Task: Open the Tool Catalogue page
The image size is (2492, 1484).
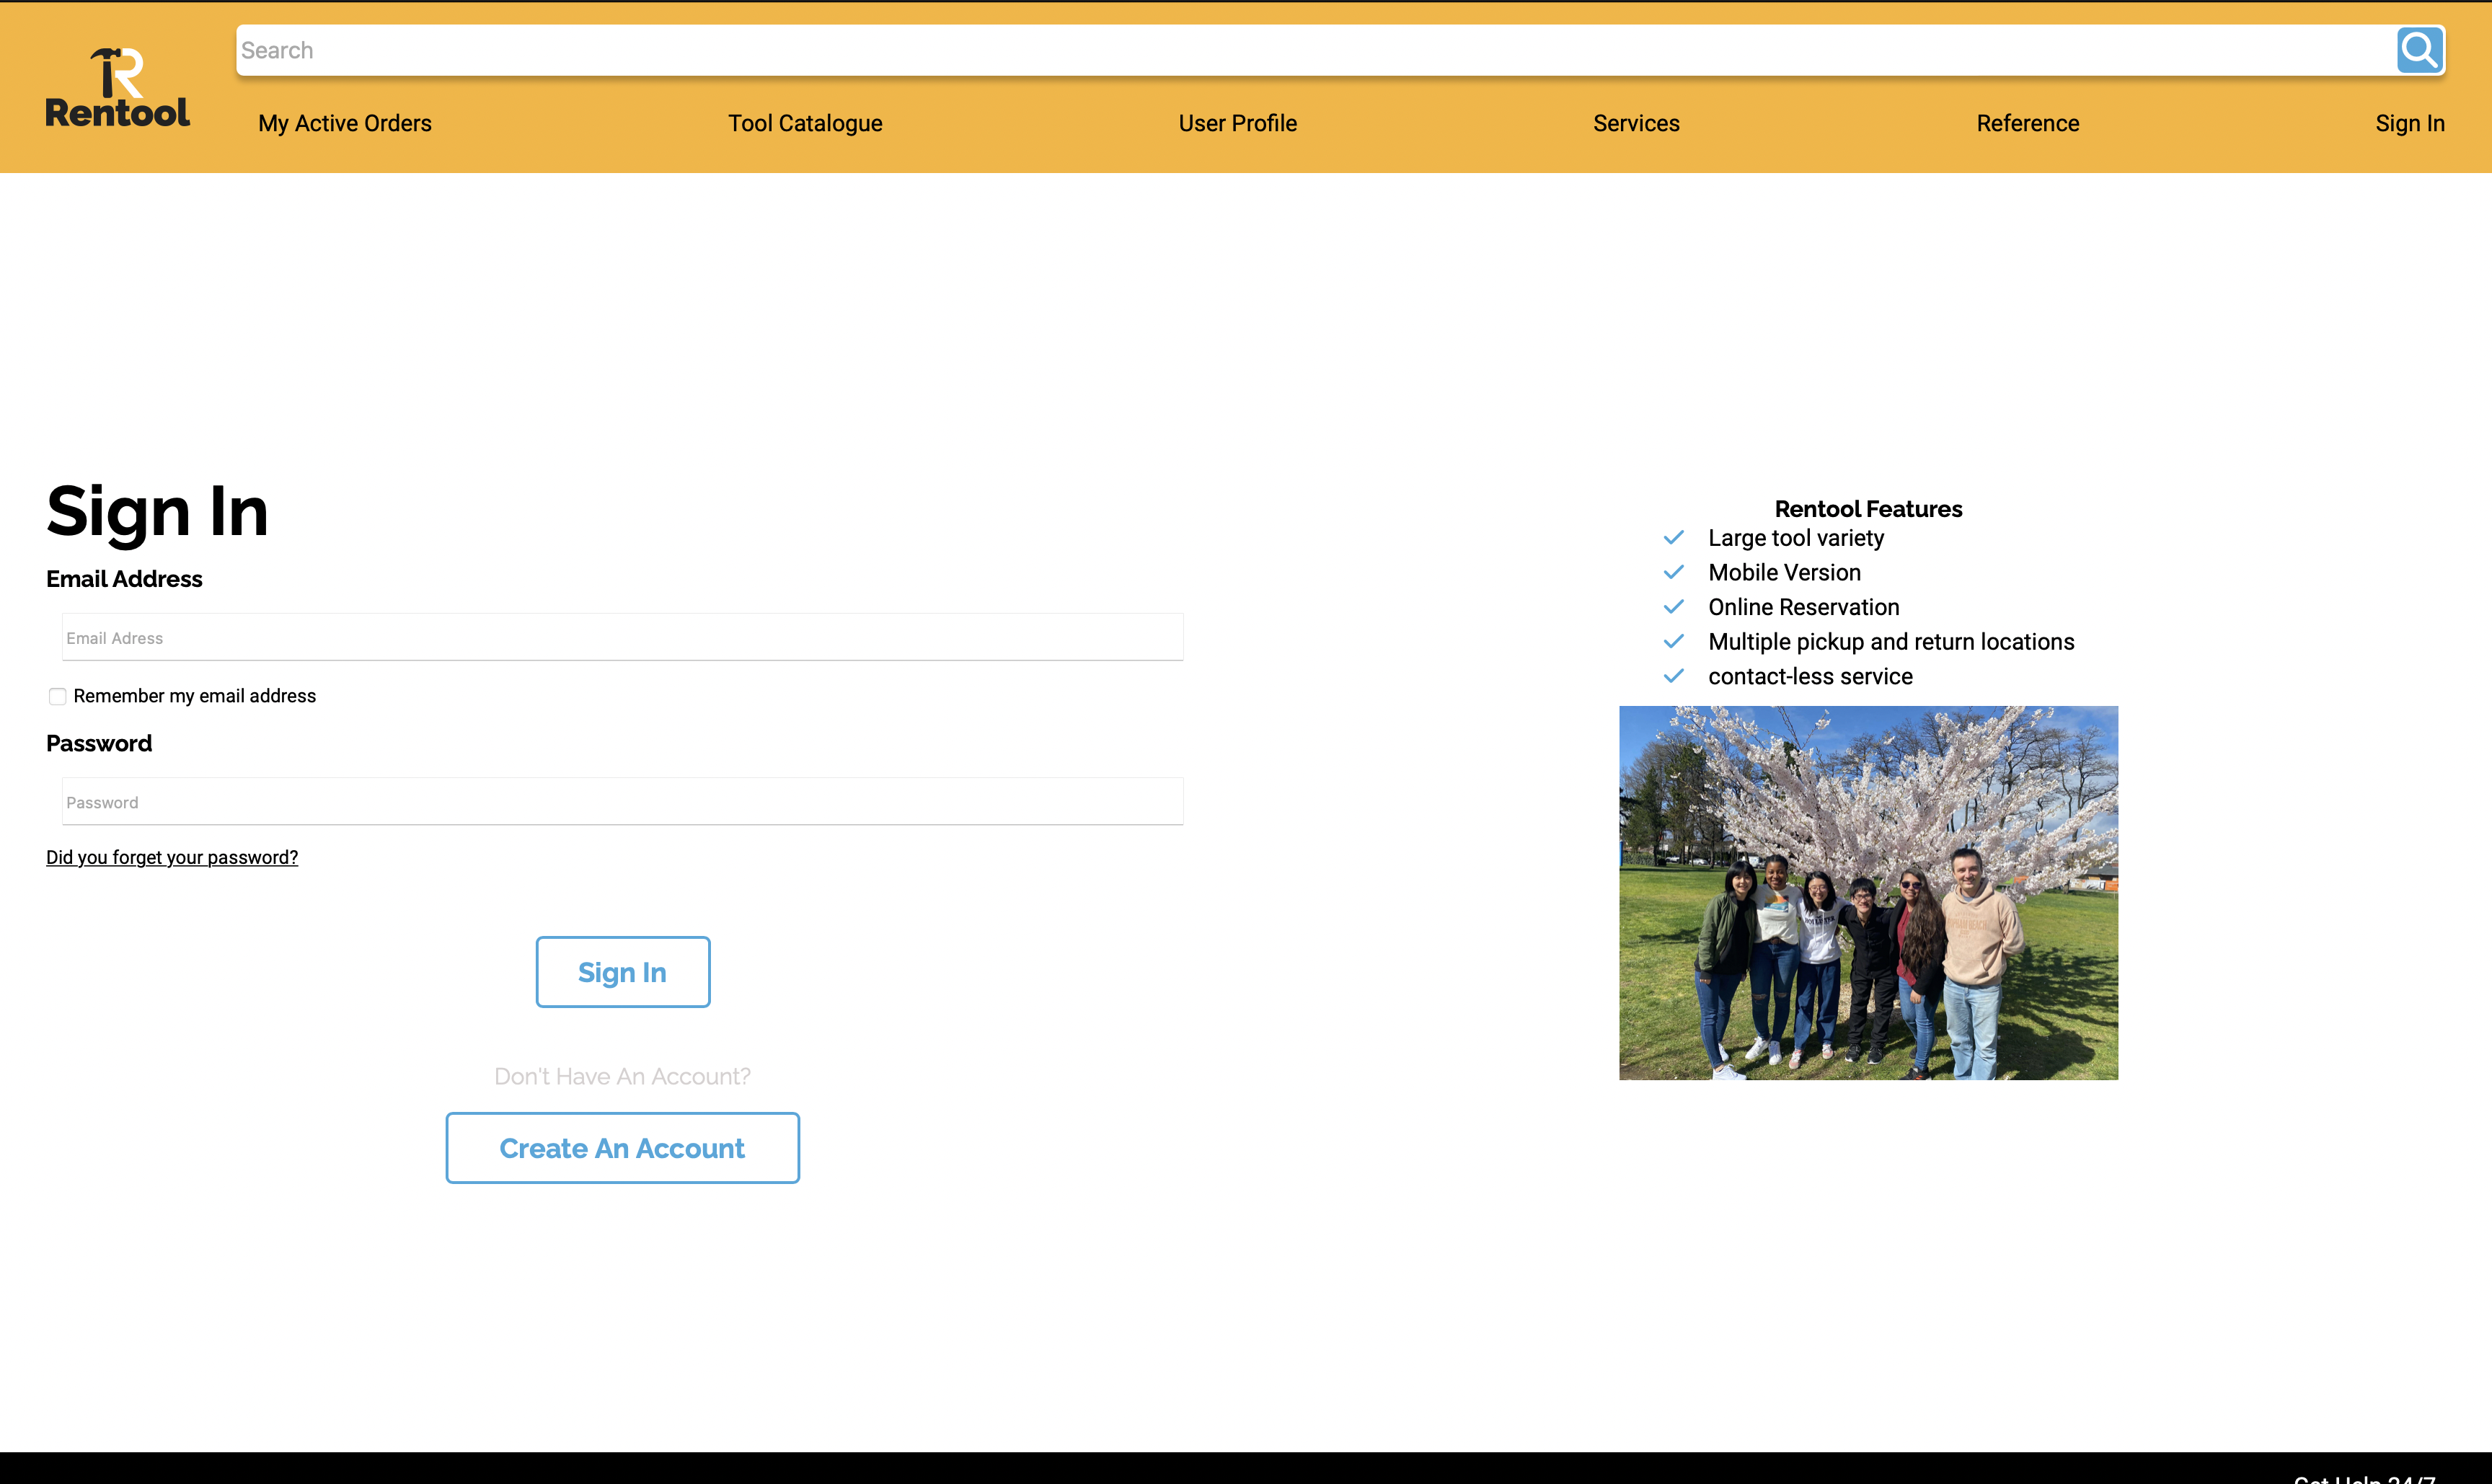Action: (x=805, y=123)
